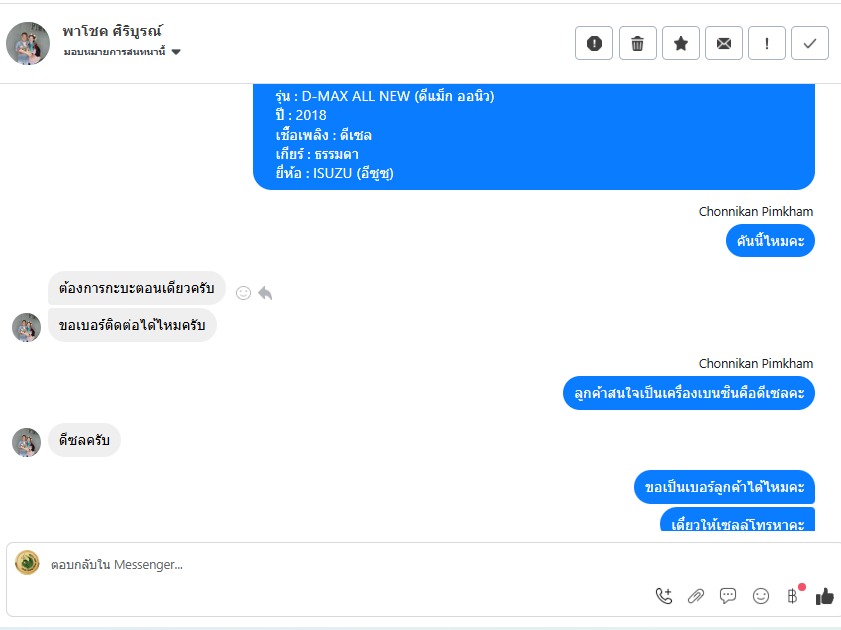This screenshot has width=841, height=630.
Task: Mark conversation unread with envelope icon
Action: click(724, 43)
